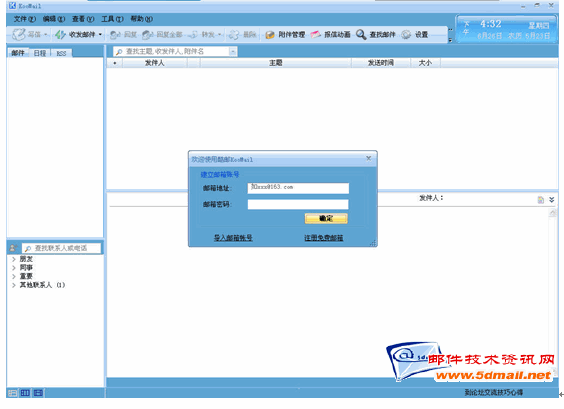Click the 报信动画 notification animation icon

[x=315, y=35]
